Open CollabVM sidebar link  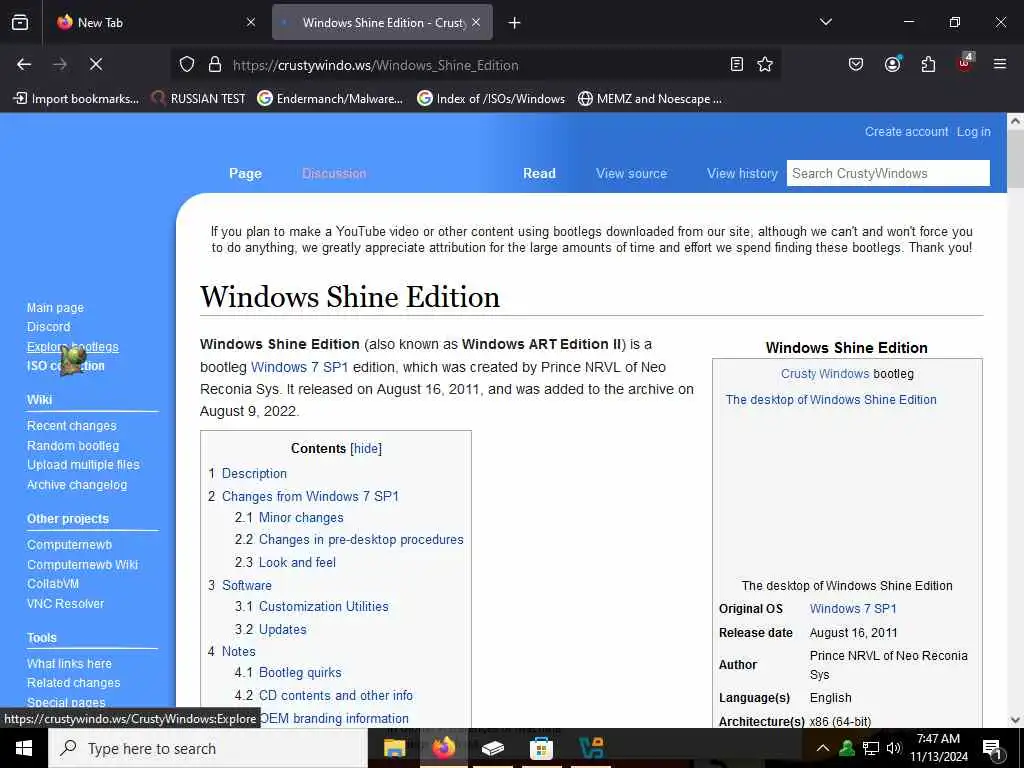point(53,584)
